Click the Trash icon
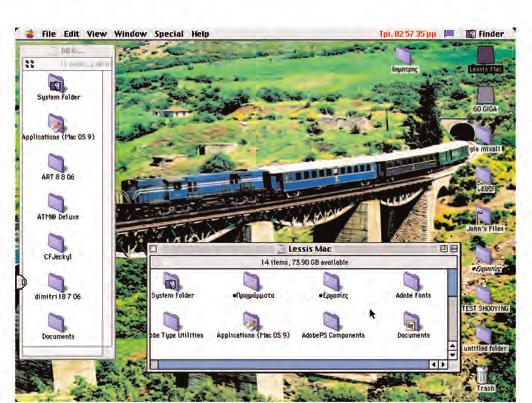Viewport: 532px width, 403px height. 484,379
